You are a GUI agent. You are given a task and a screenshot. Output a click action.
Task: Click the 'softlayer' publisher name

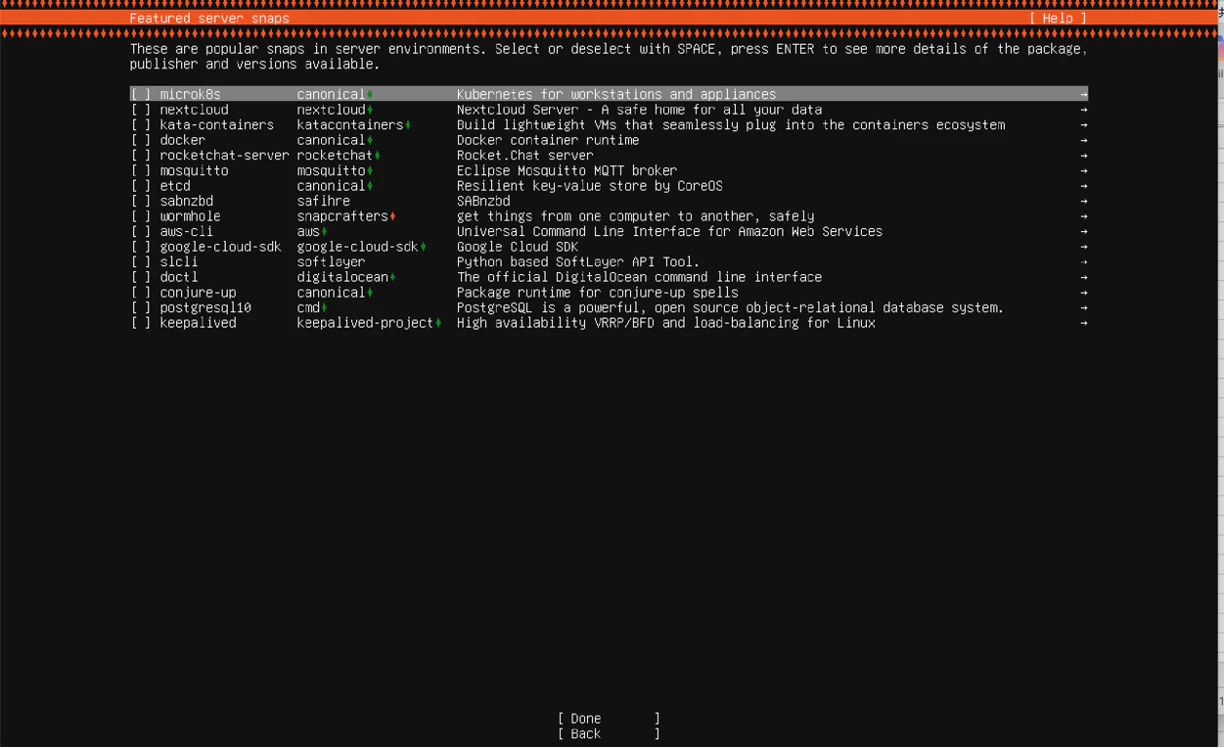click(331, 262)
